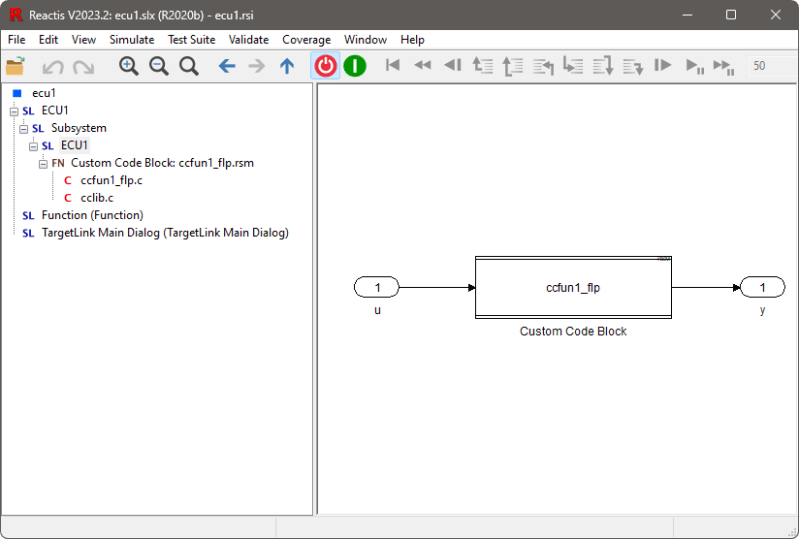Disable Simulator with the red power button
Screen dimensions: 799x539
pos(325,66)
